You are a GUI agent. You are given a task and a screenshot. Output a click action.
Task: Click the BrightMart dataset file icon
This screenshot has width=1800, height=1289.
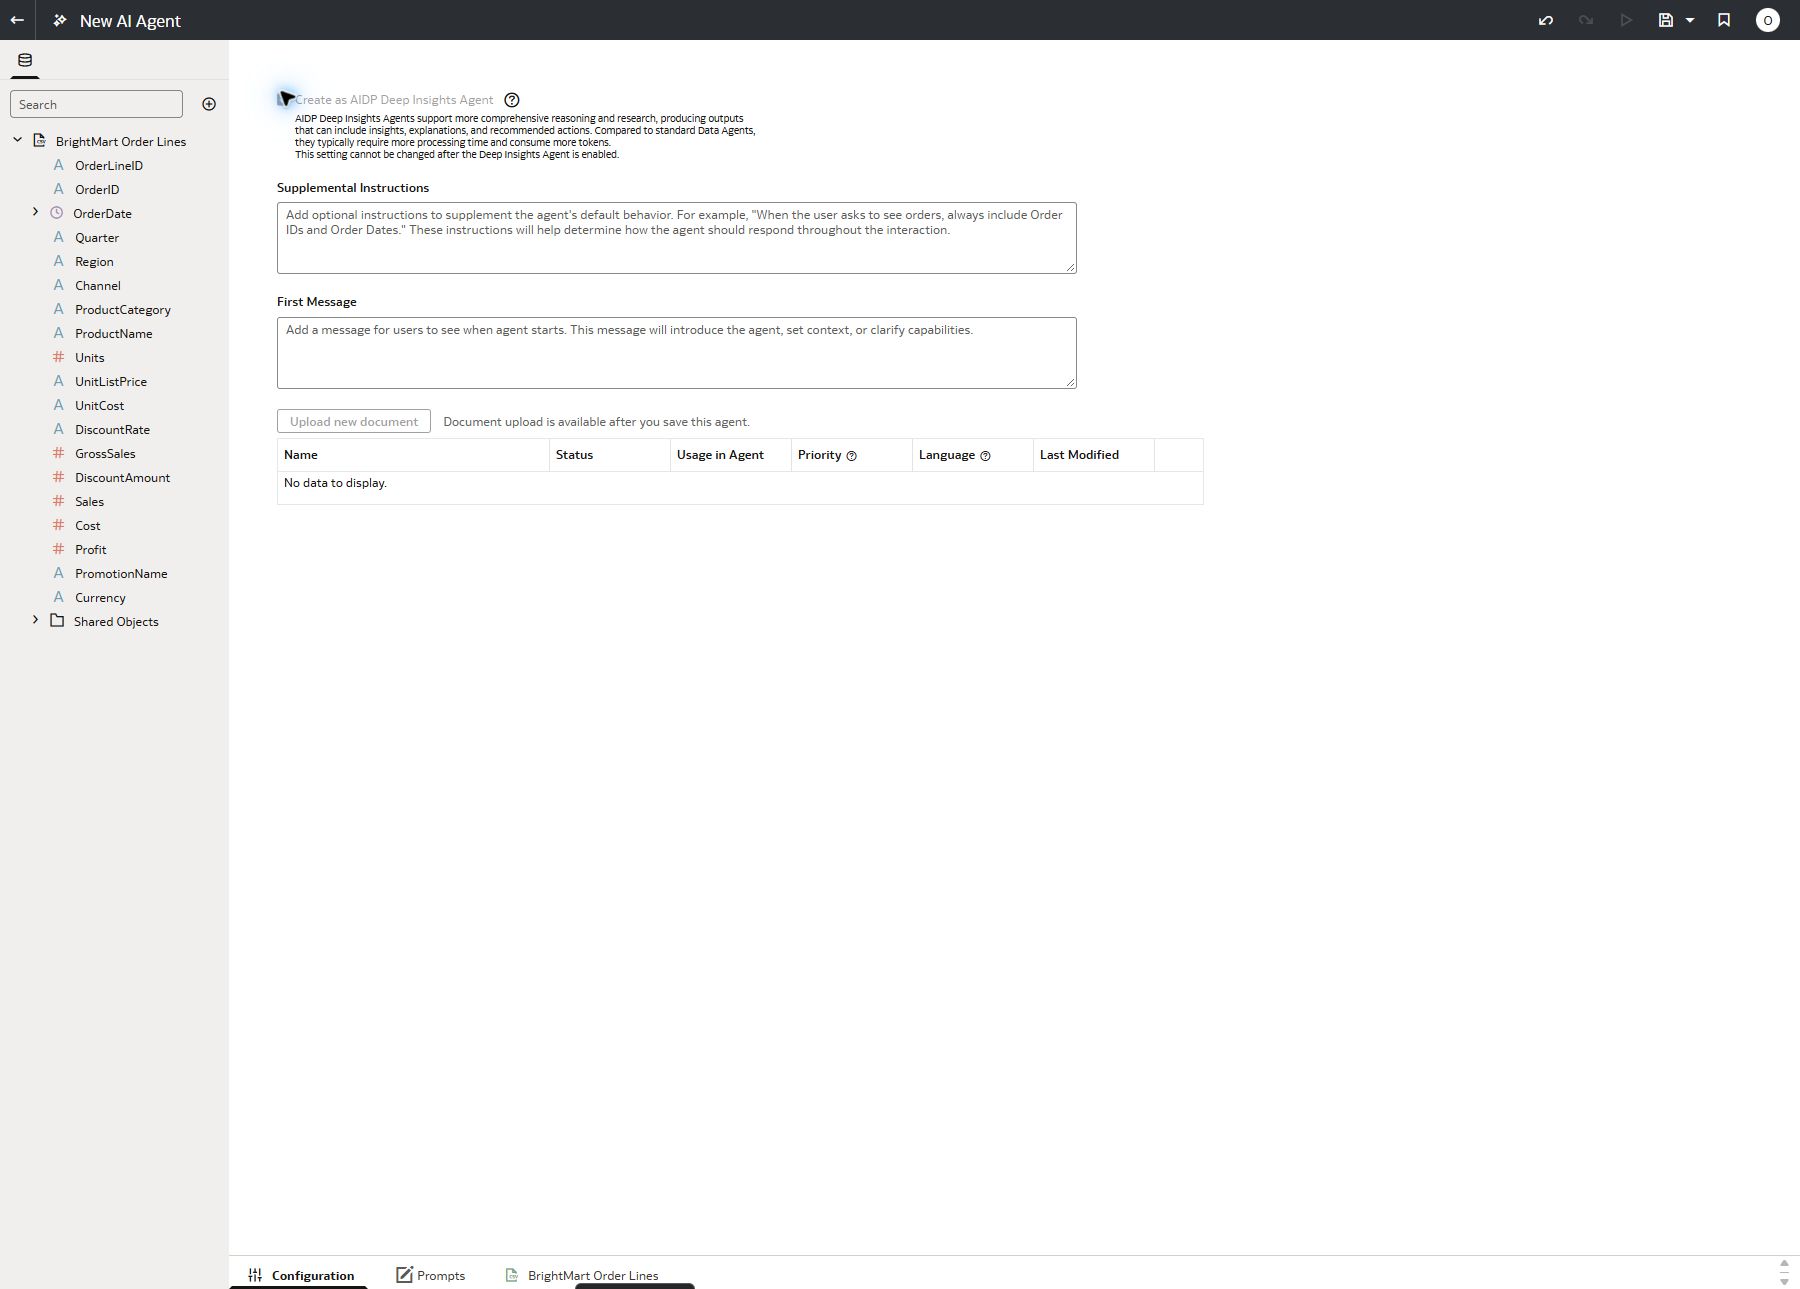[39, 140]
